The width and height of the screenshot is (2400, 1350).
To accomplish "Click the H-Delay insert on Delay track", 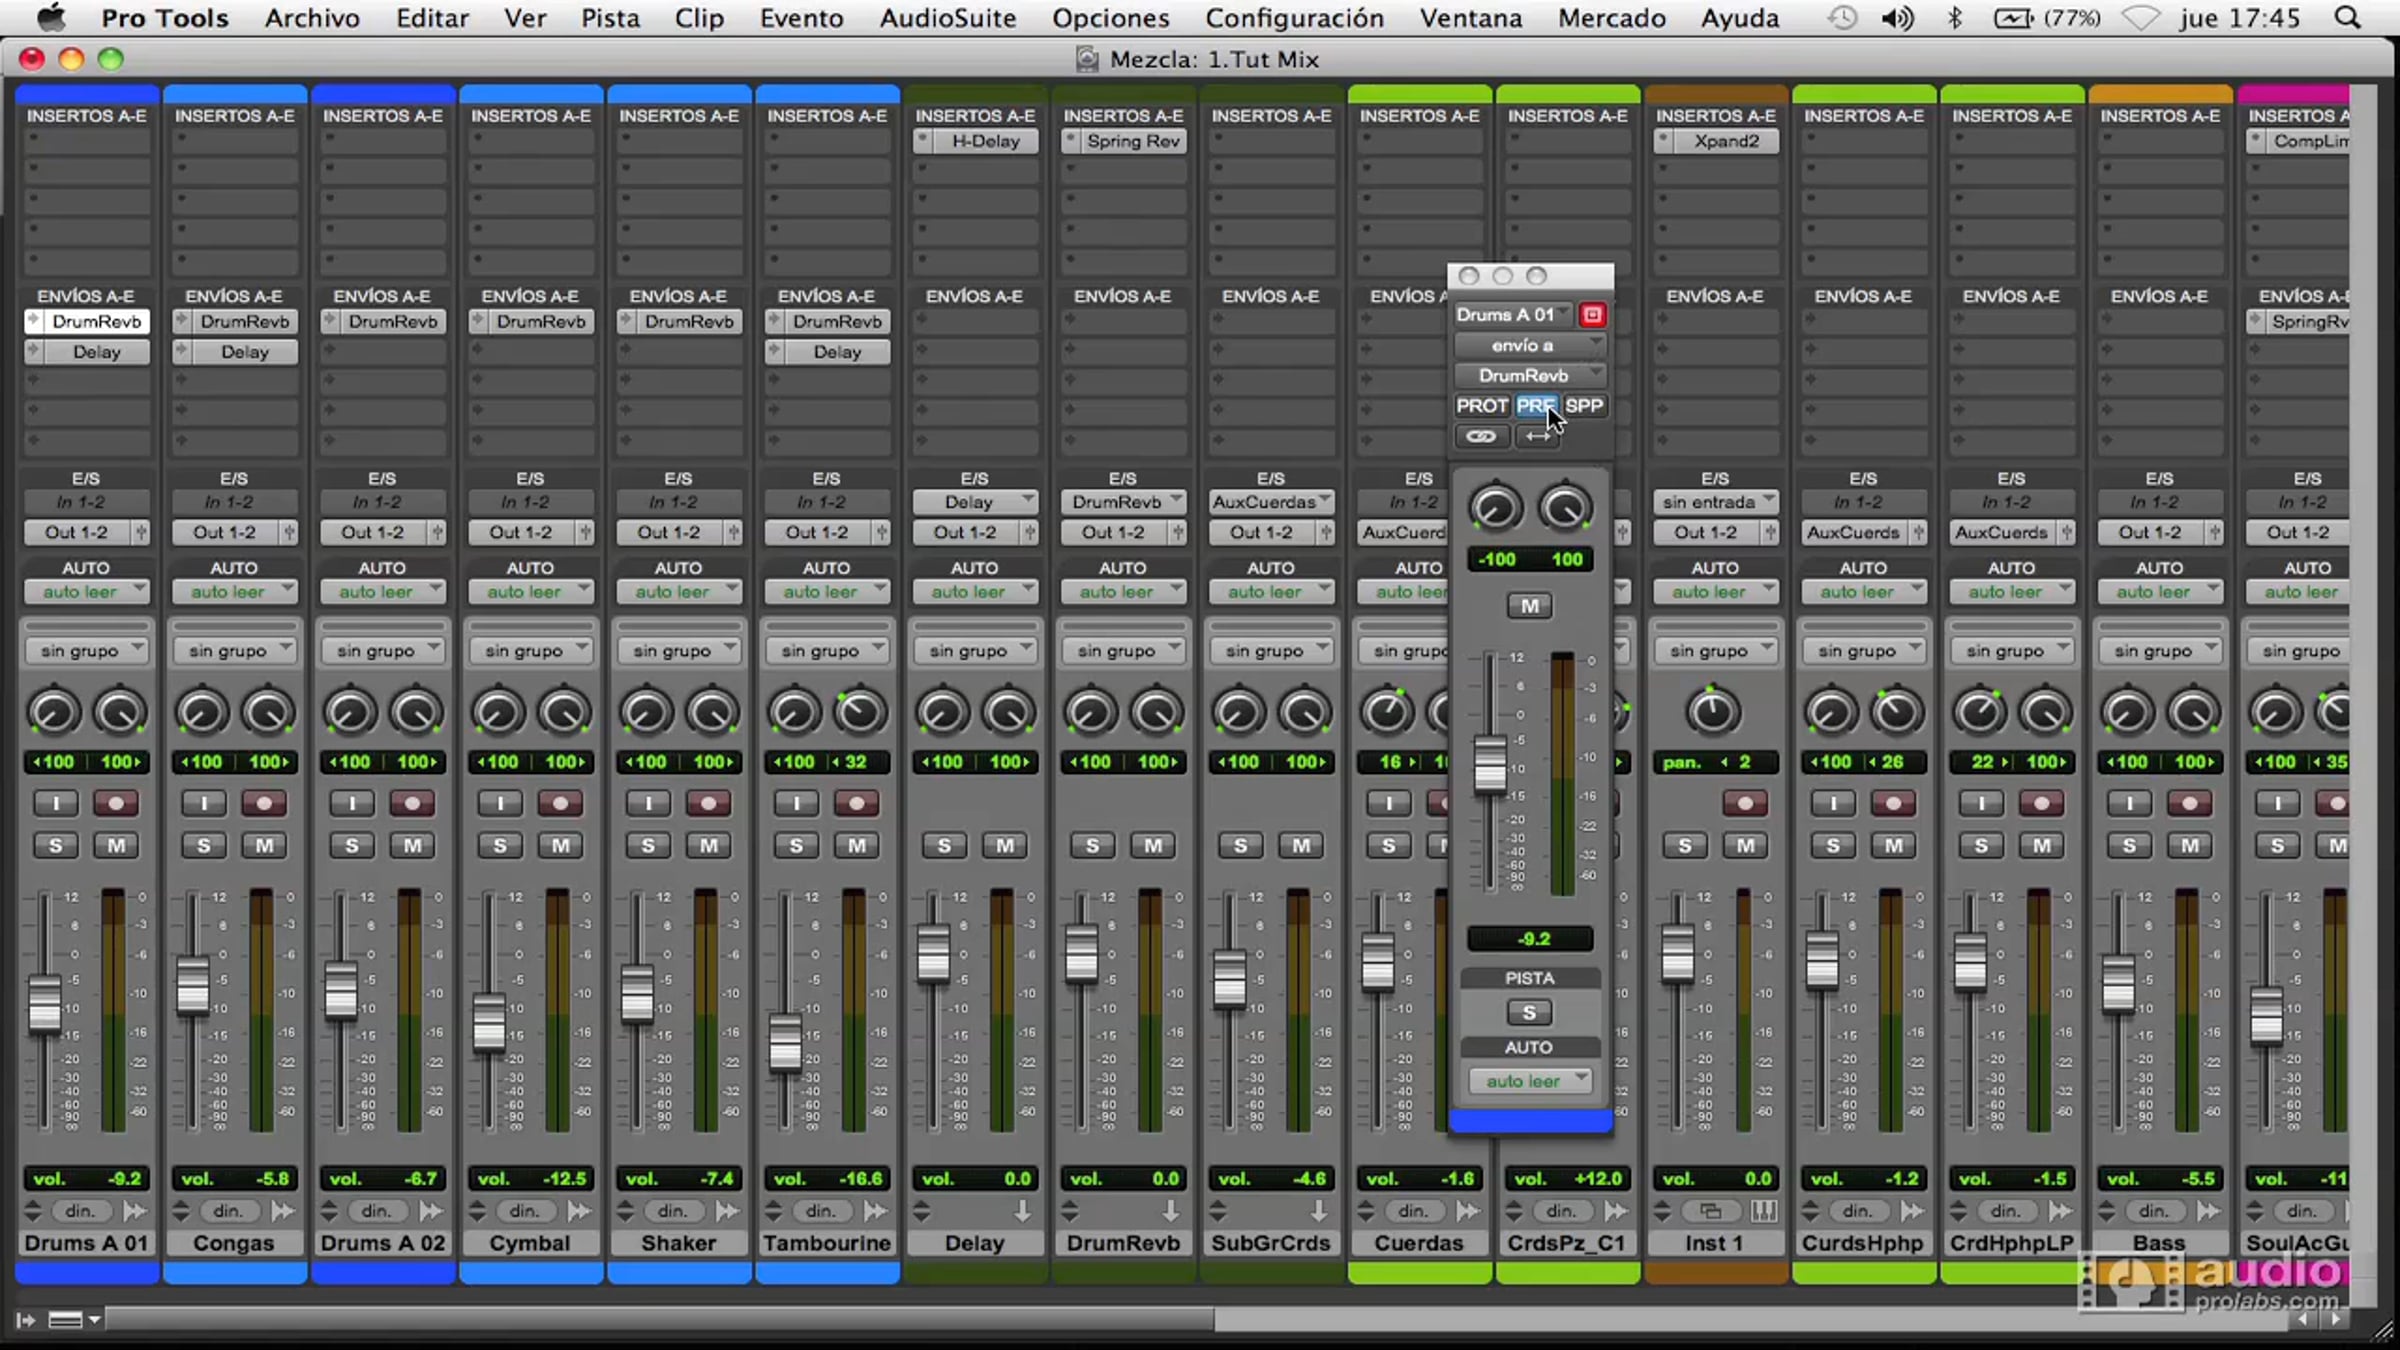I will pos(984,141).
